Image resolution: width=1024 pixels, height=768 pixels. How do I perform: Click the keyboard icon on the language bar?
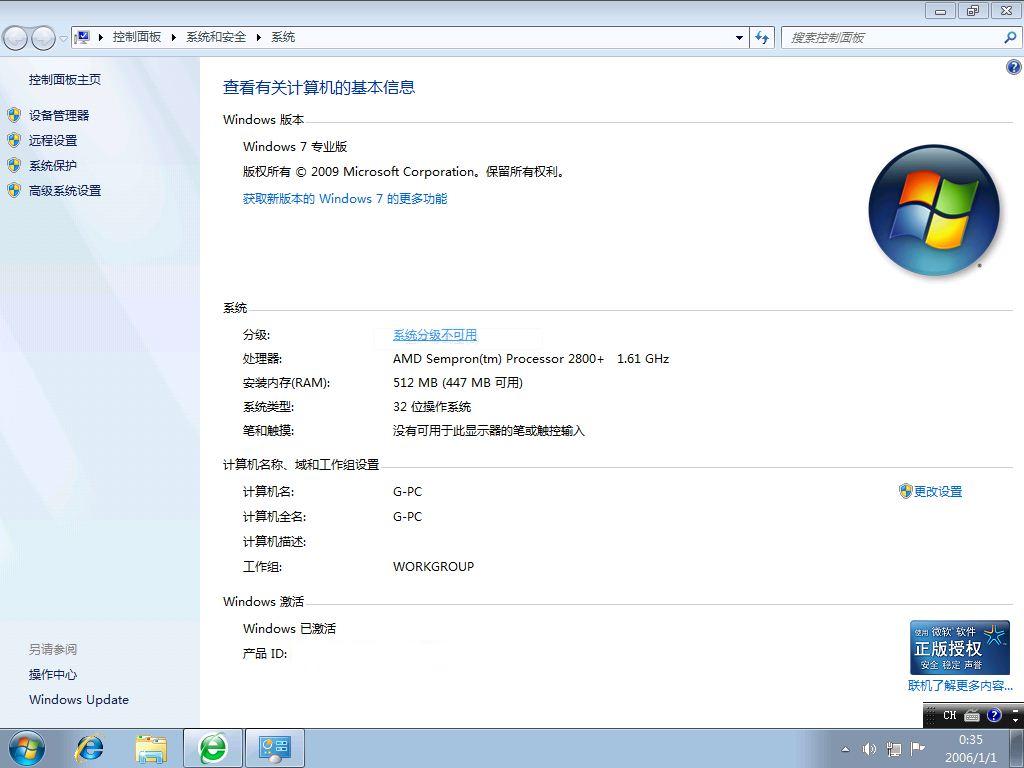(x=972, y=715)
